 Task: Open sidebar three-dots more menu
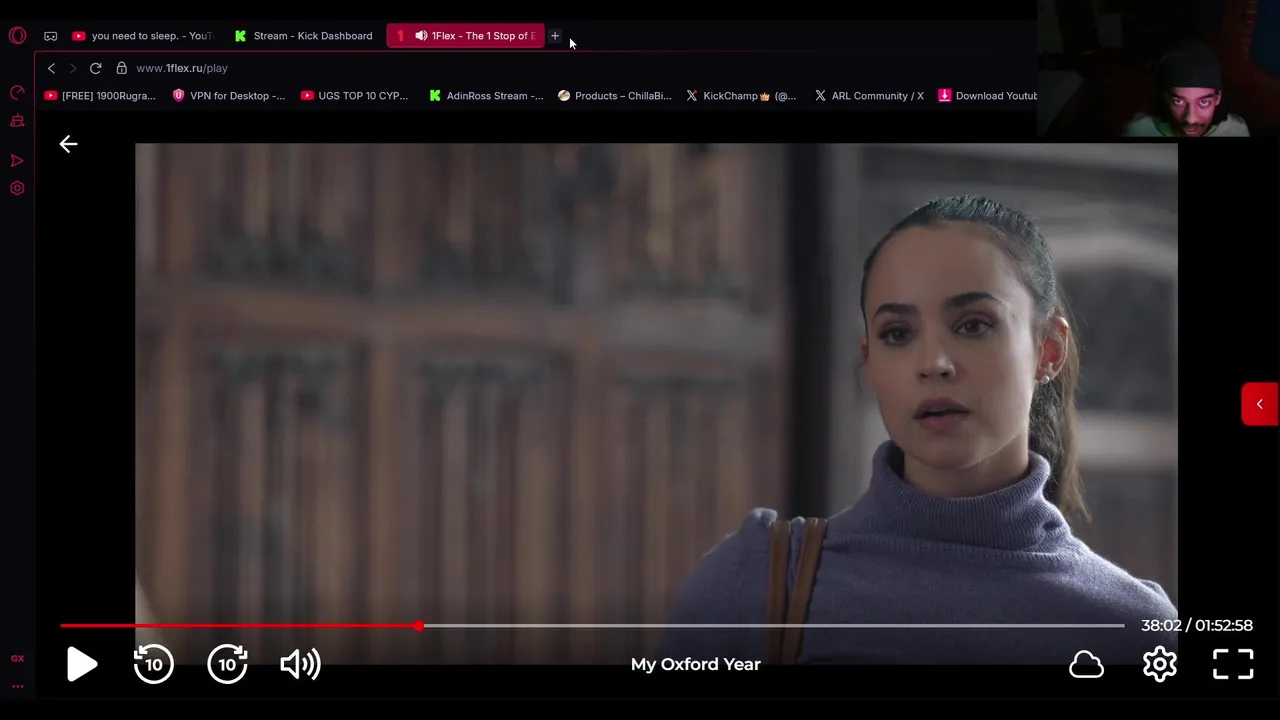[17, 686]
